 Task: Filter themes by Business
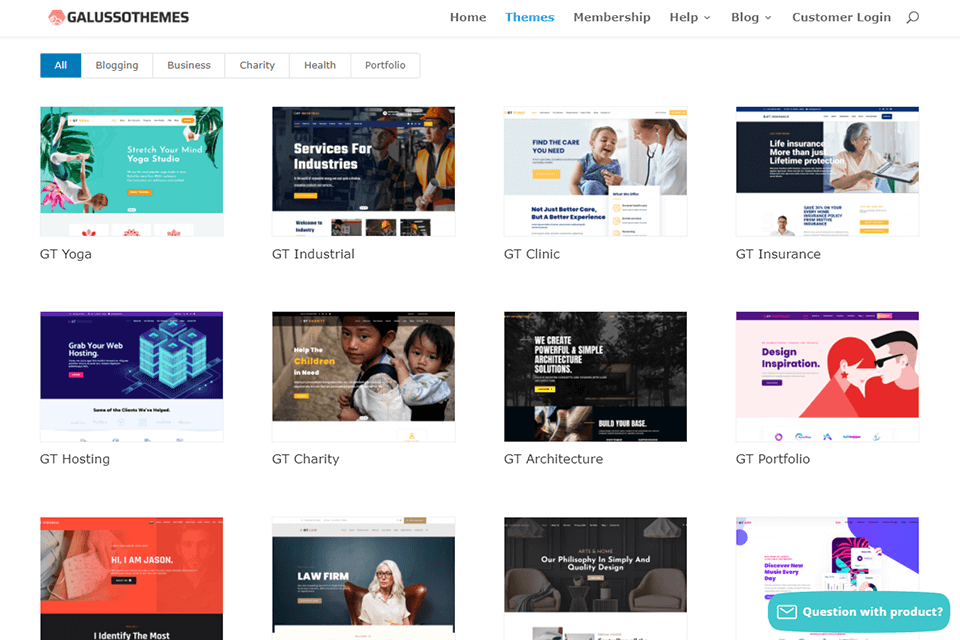point(189,66)
